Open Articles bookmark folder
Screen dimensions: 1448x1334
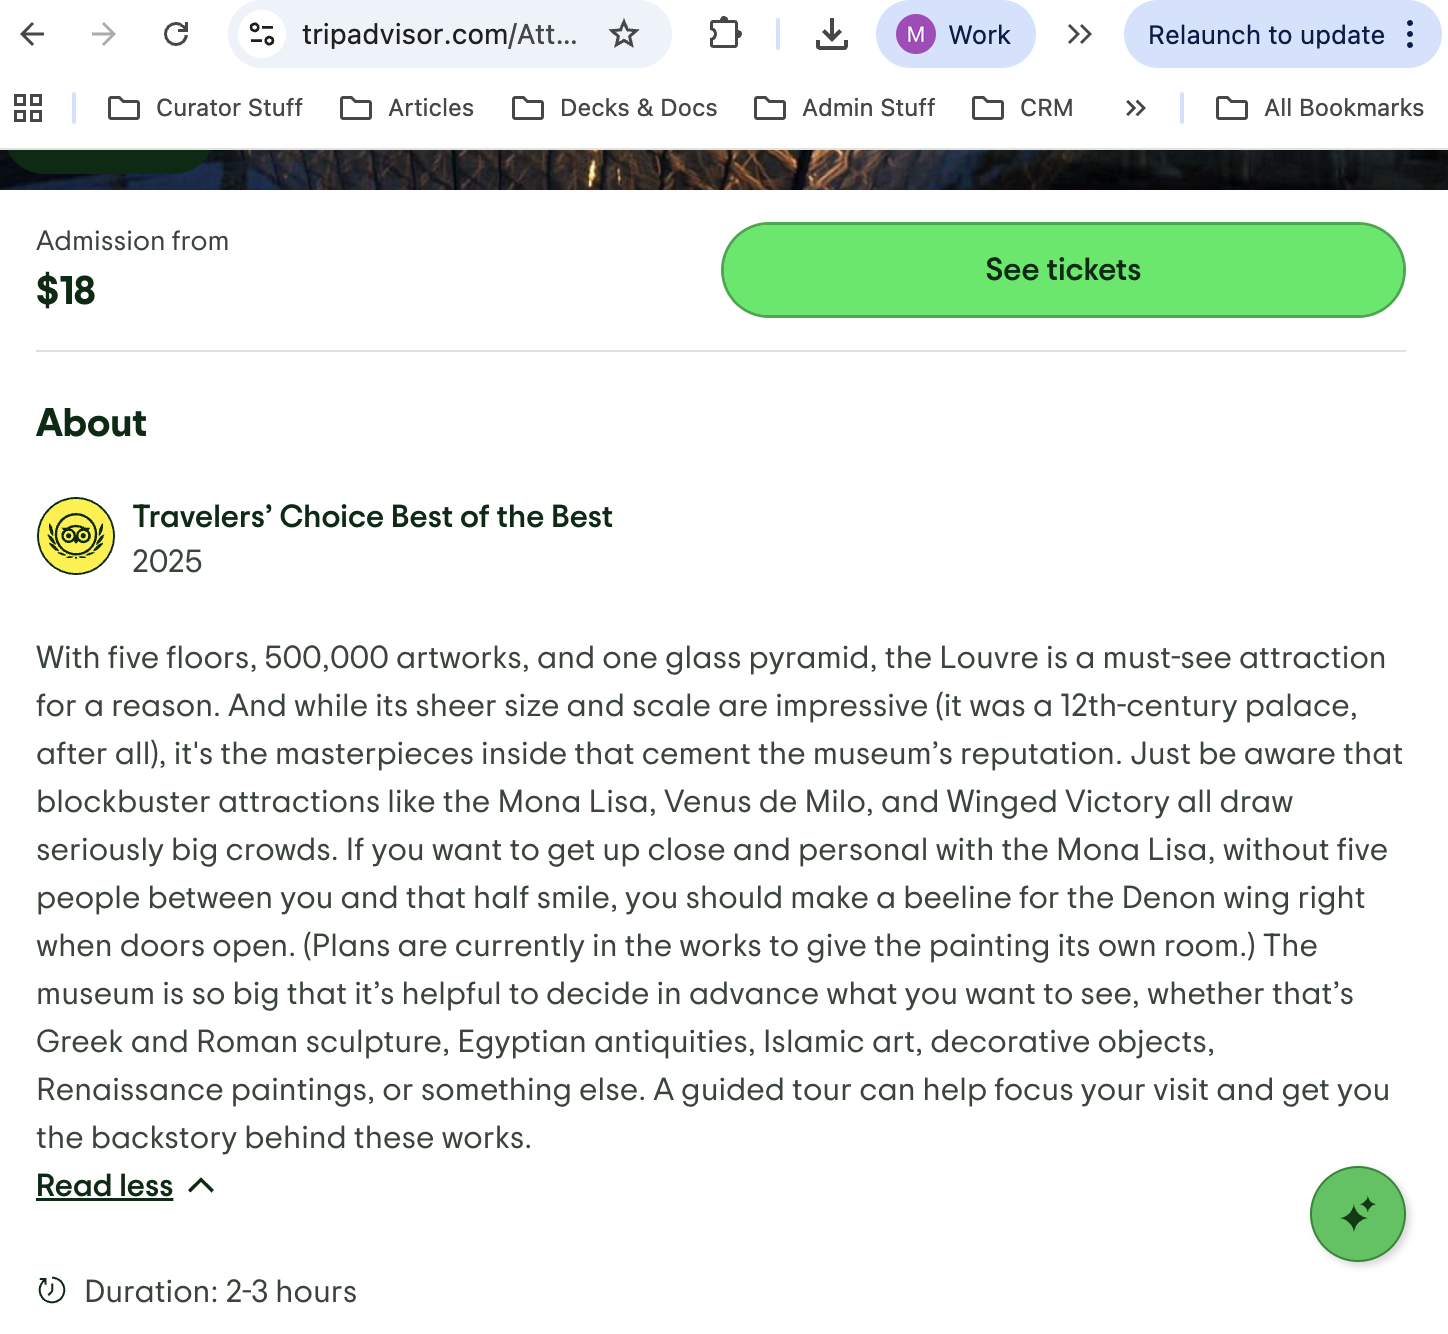point(407,108)
